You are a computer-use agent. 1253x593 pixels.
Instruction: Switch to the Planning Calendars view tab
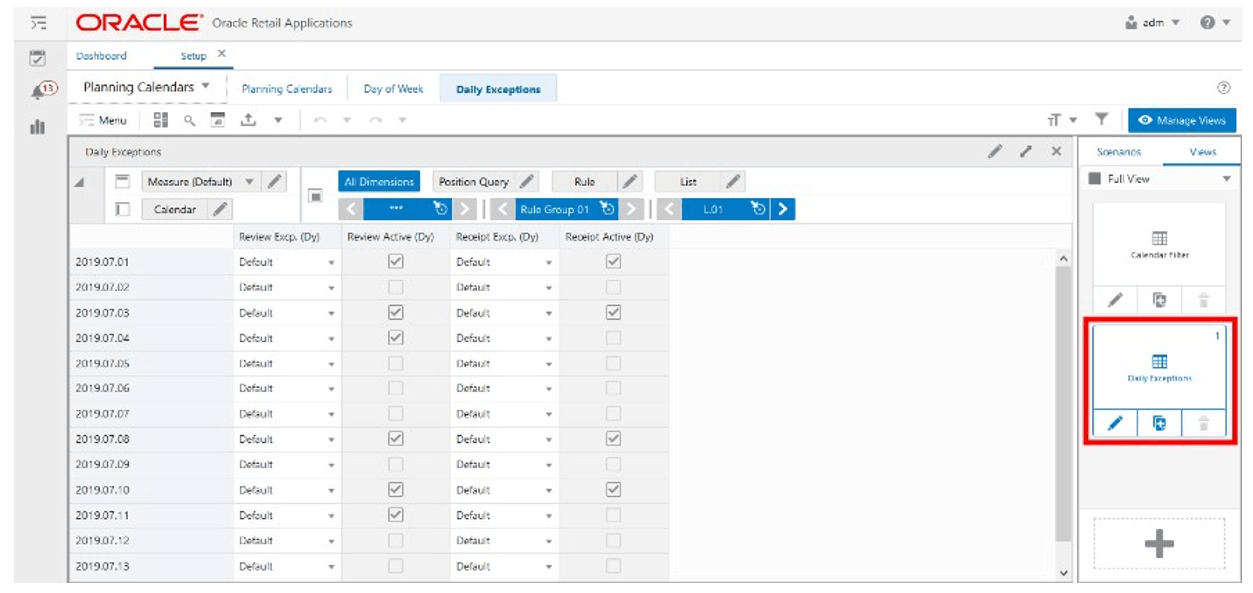tap(287, 89)
